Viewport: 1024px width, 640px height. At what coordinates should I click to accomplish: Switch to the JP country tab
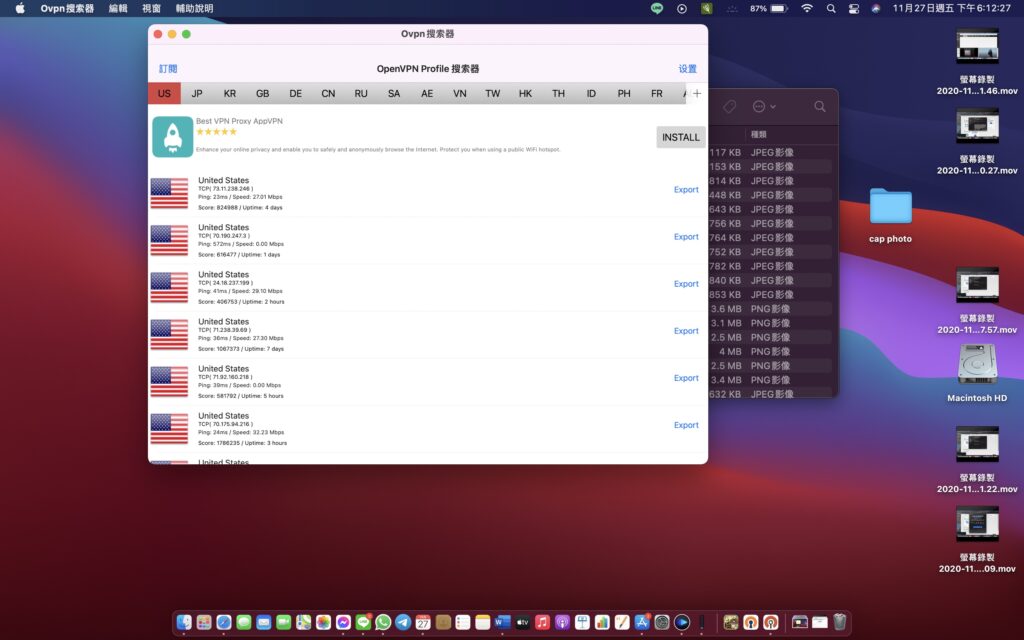(x=197, y=93)
